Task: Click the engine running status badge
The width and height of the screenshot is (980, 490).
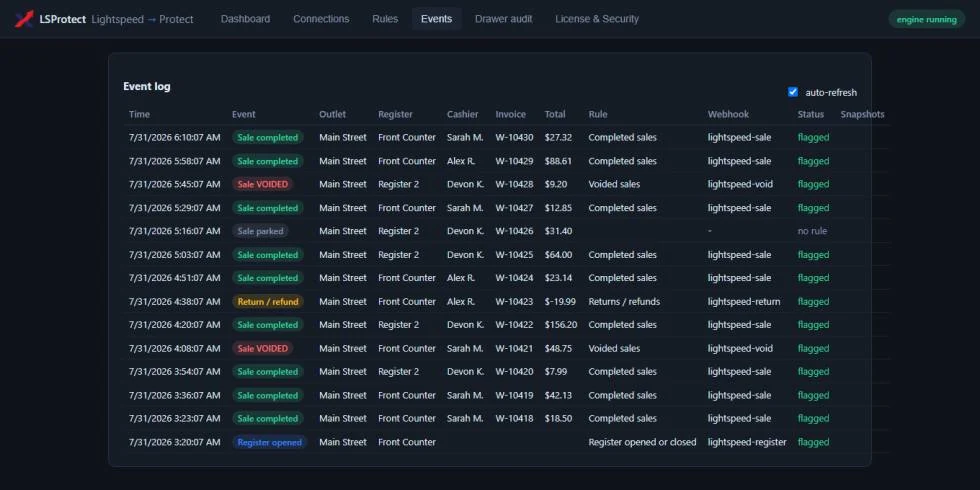Action: pyautogui.click(x=926, y=19)
